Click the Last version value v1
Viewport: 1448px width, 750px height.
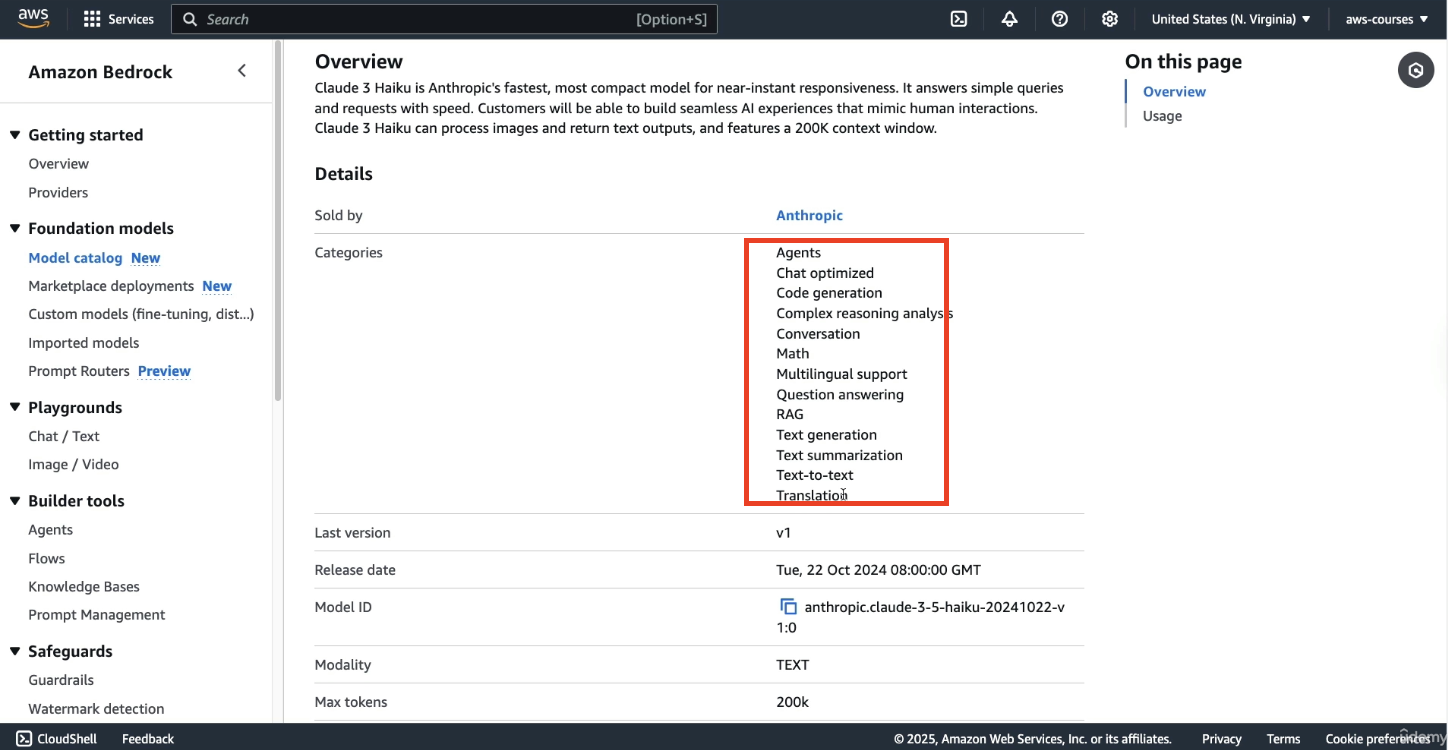pyautogui.click(x=783, y=533)
